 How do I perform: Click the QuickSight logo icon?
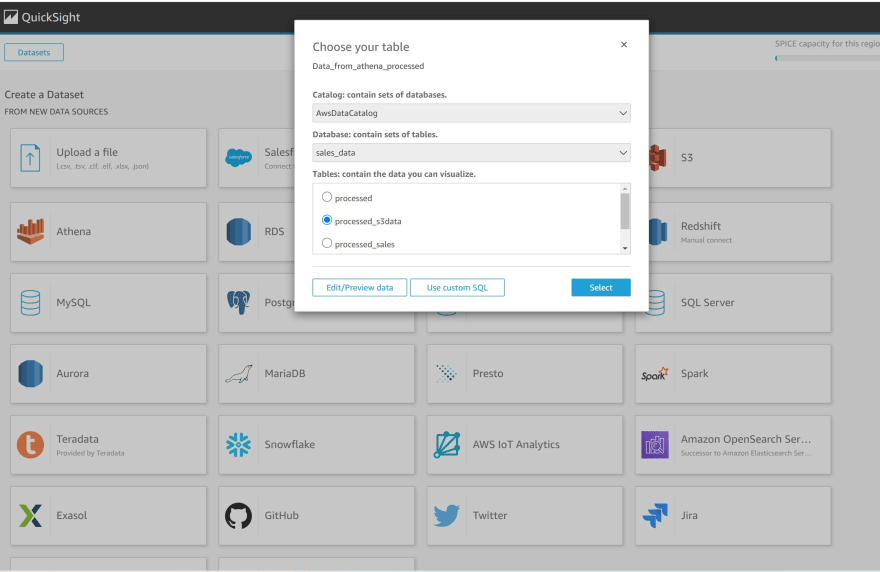click(11, 17)
